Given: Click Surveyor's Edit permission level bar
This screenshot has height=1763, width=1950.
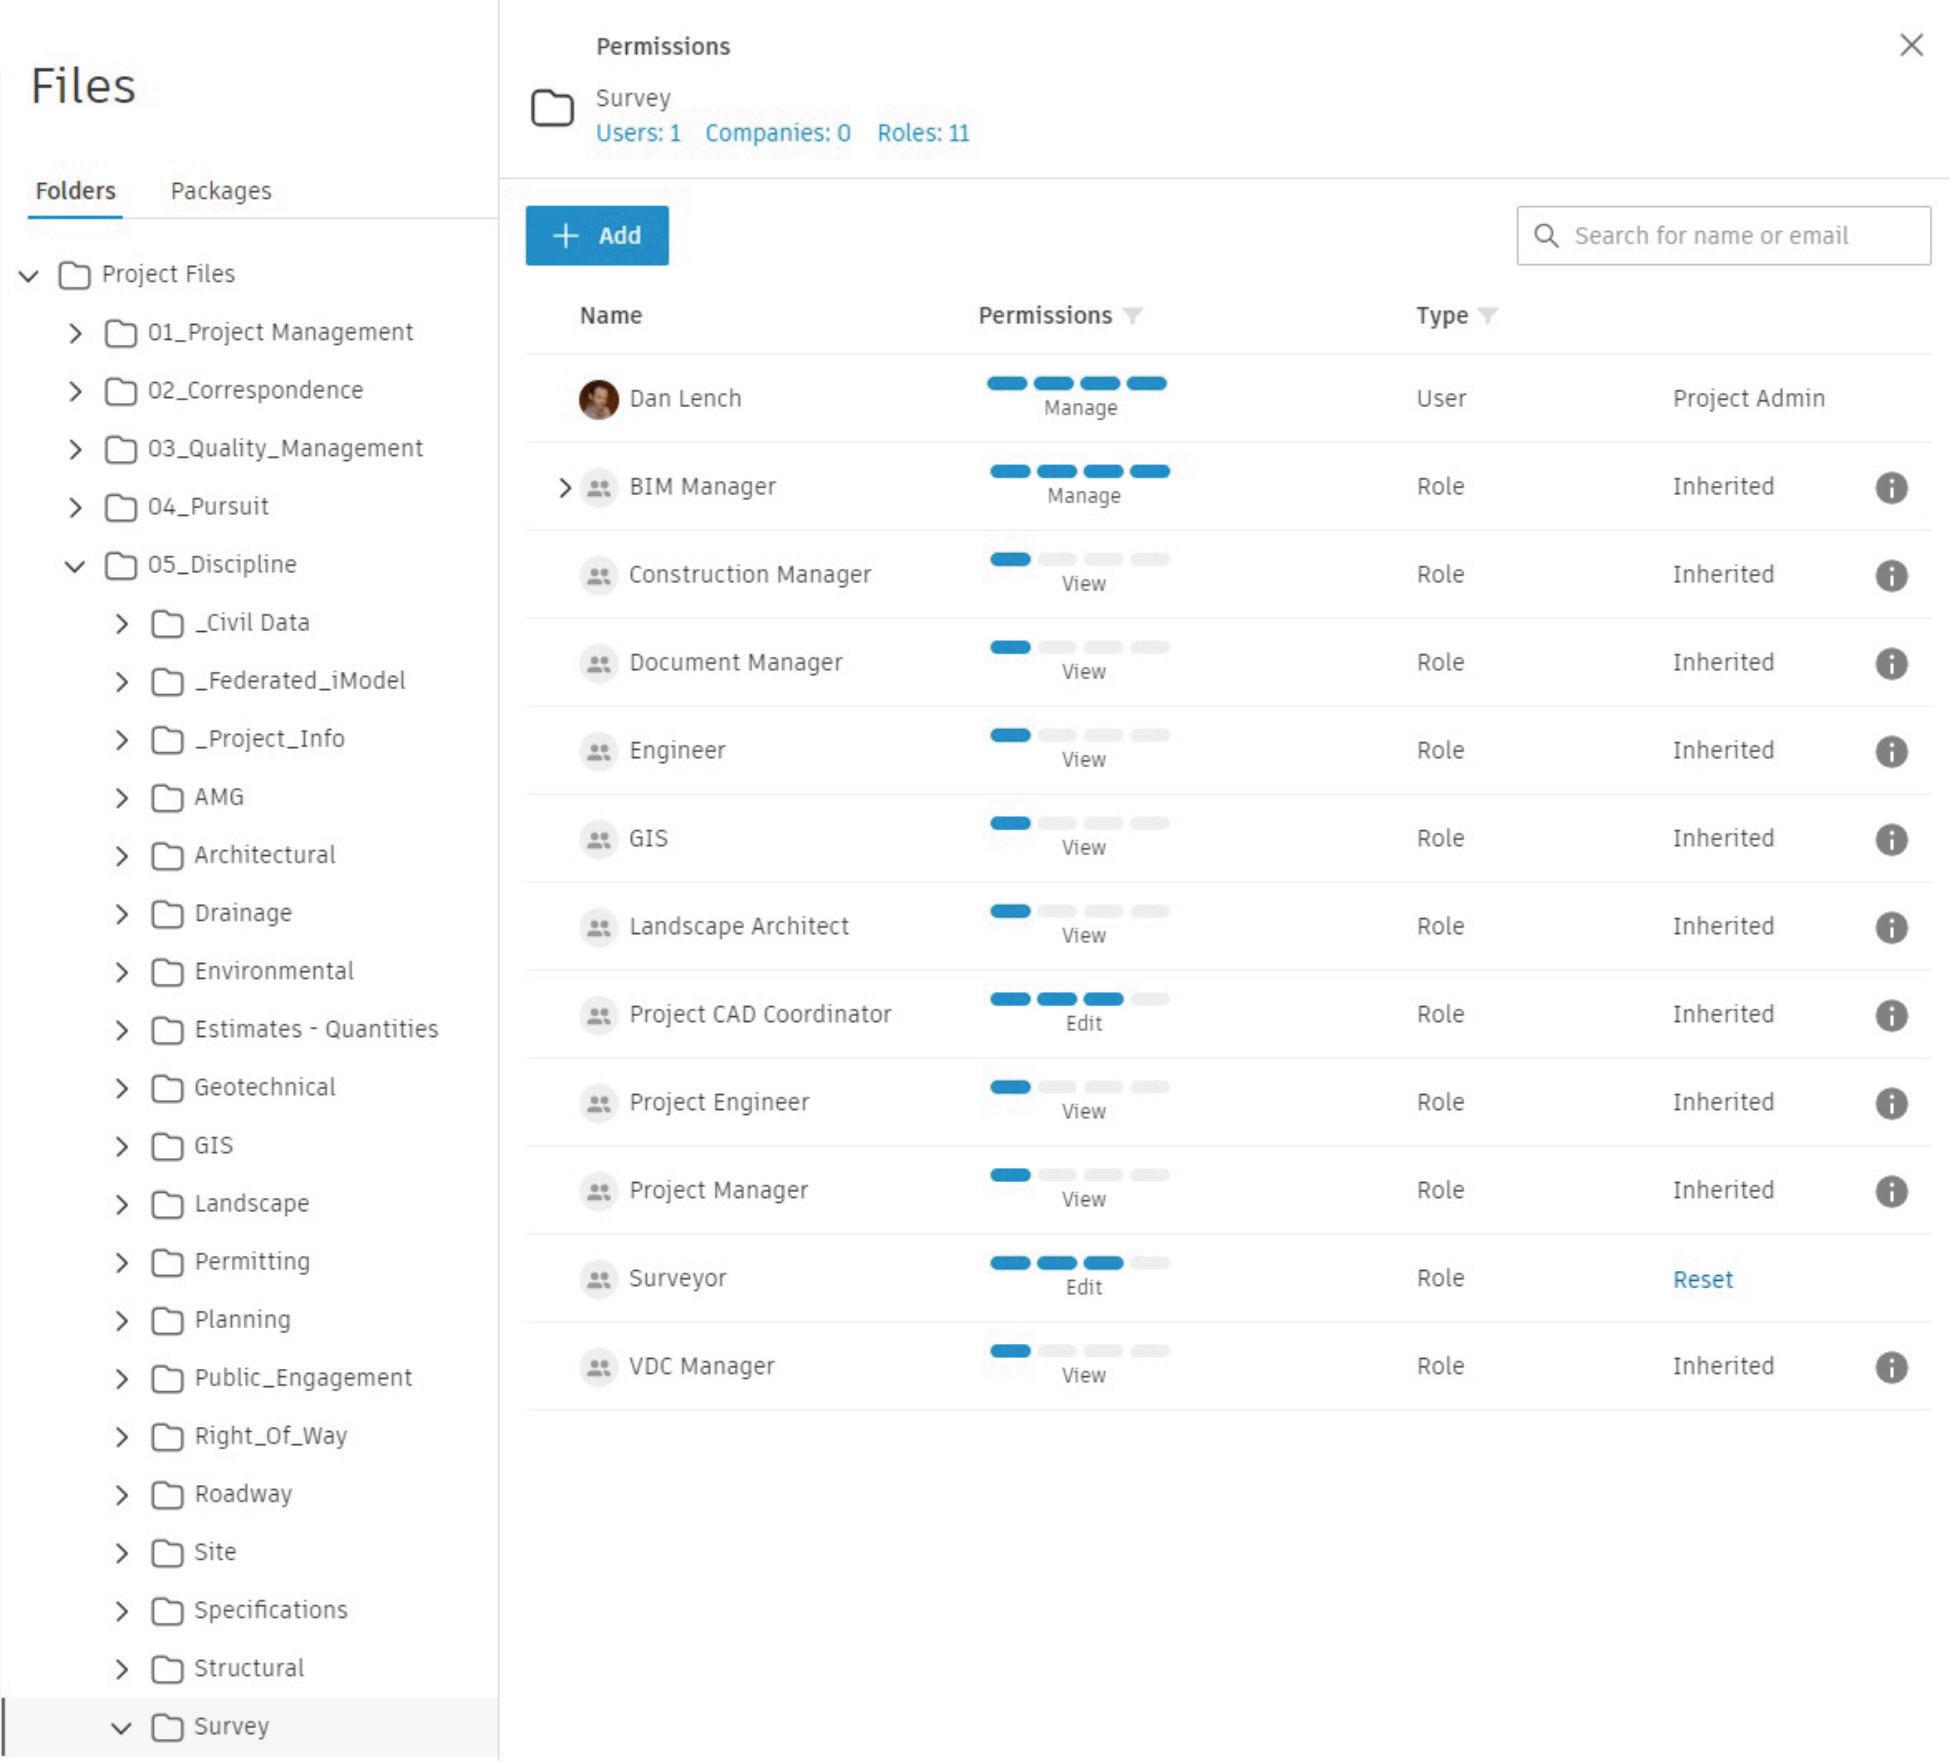Looking at the screenshot, I should [1080, 1264].
